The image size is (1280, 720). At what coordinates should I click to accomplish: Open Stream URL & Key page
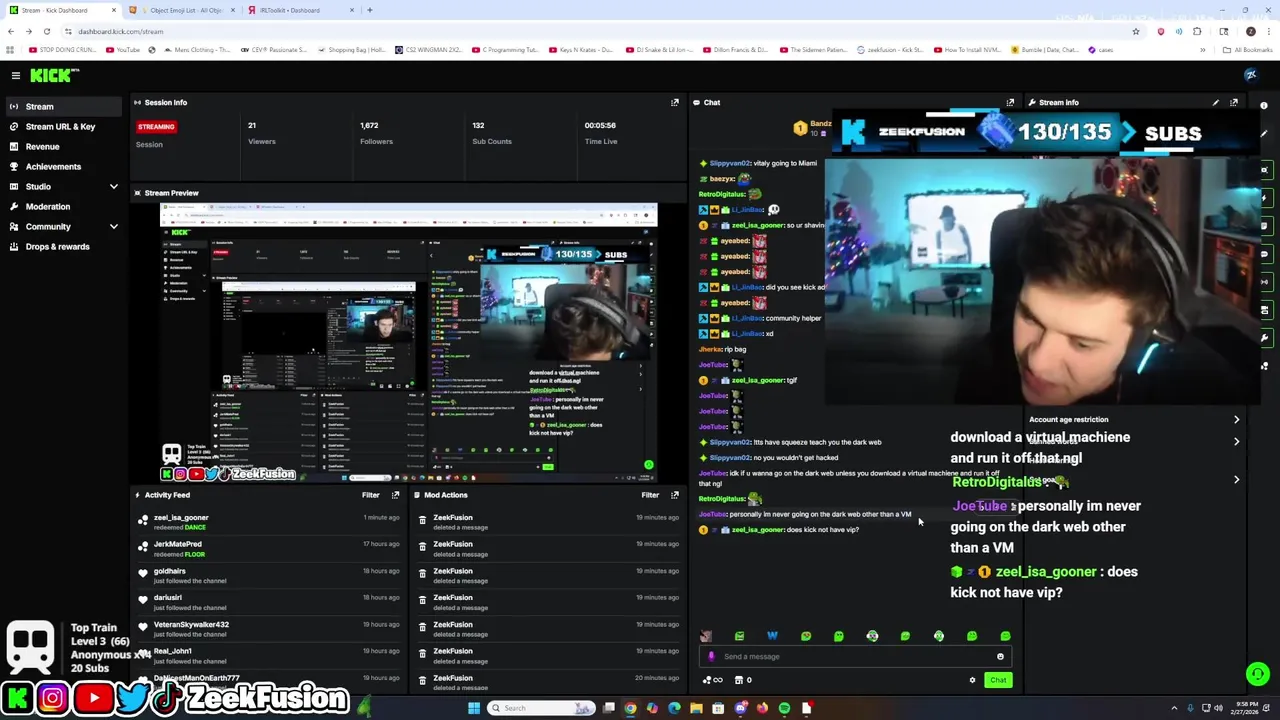[60, 126]
